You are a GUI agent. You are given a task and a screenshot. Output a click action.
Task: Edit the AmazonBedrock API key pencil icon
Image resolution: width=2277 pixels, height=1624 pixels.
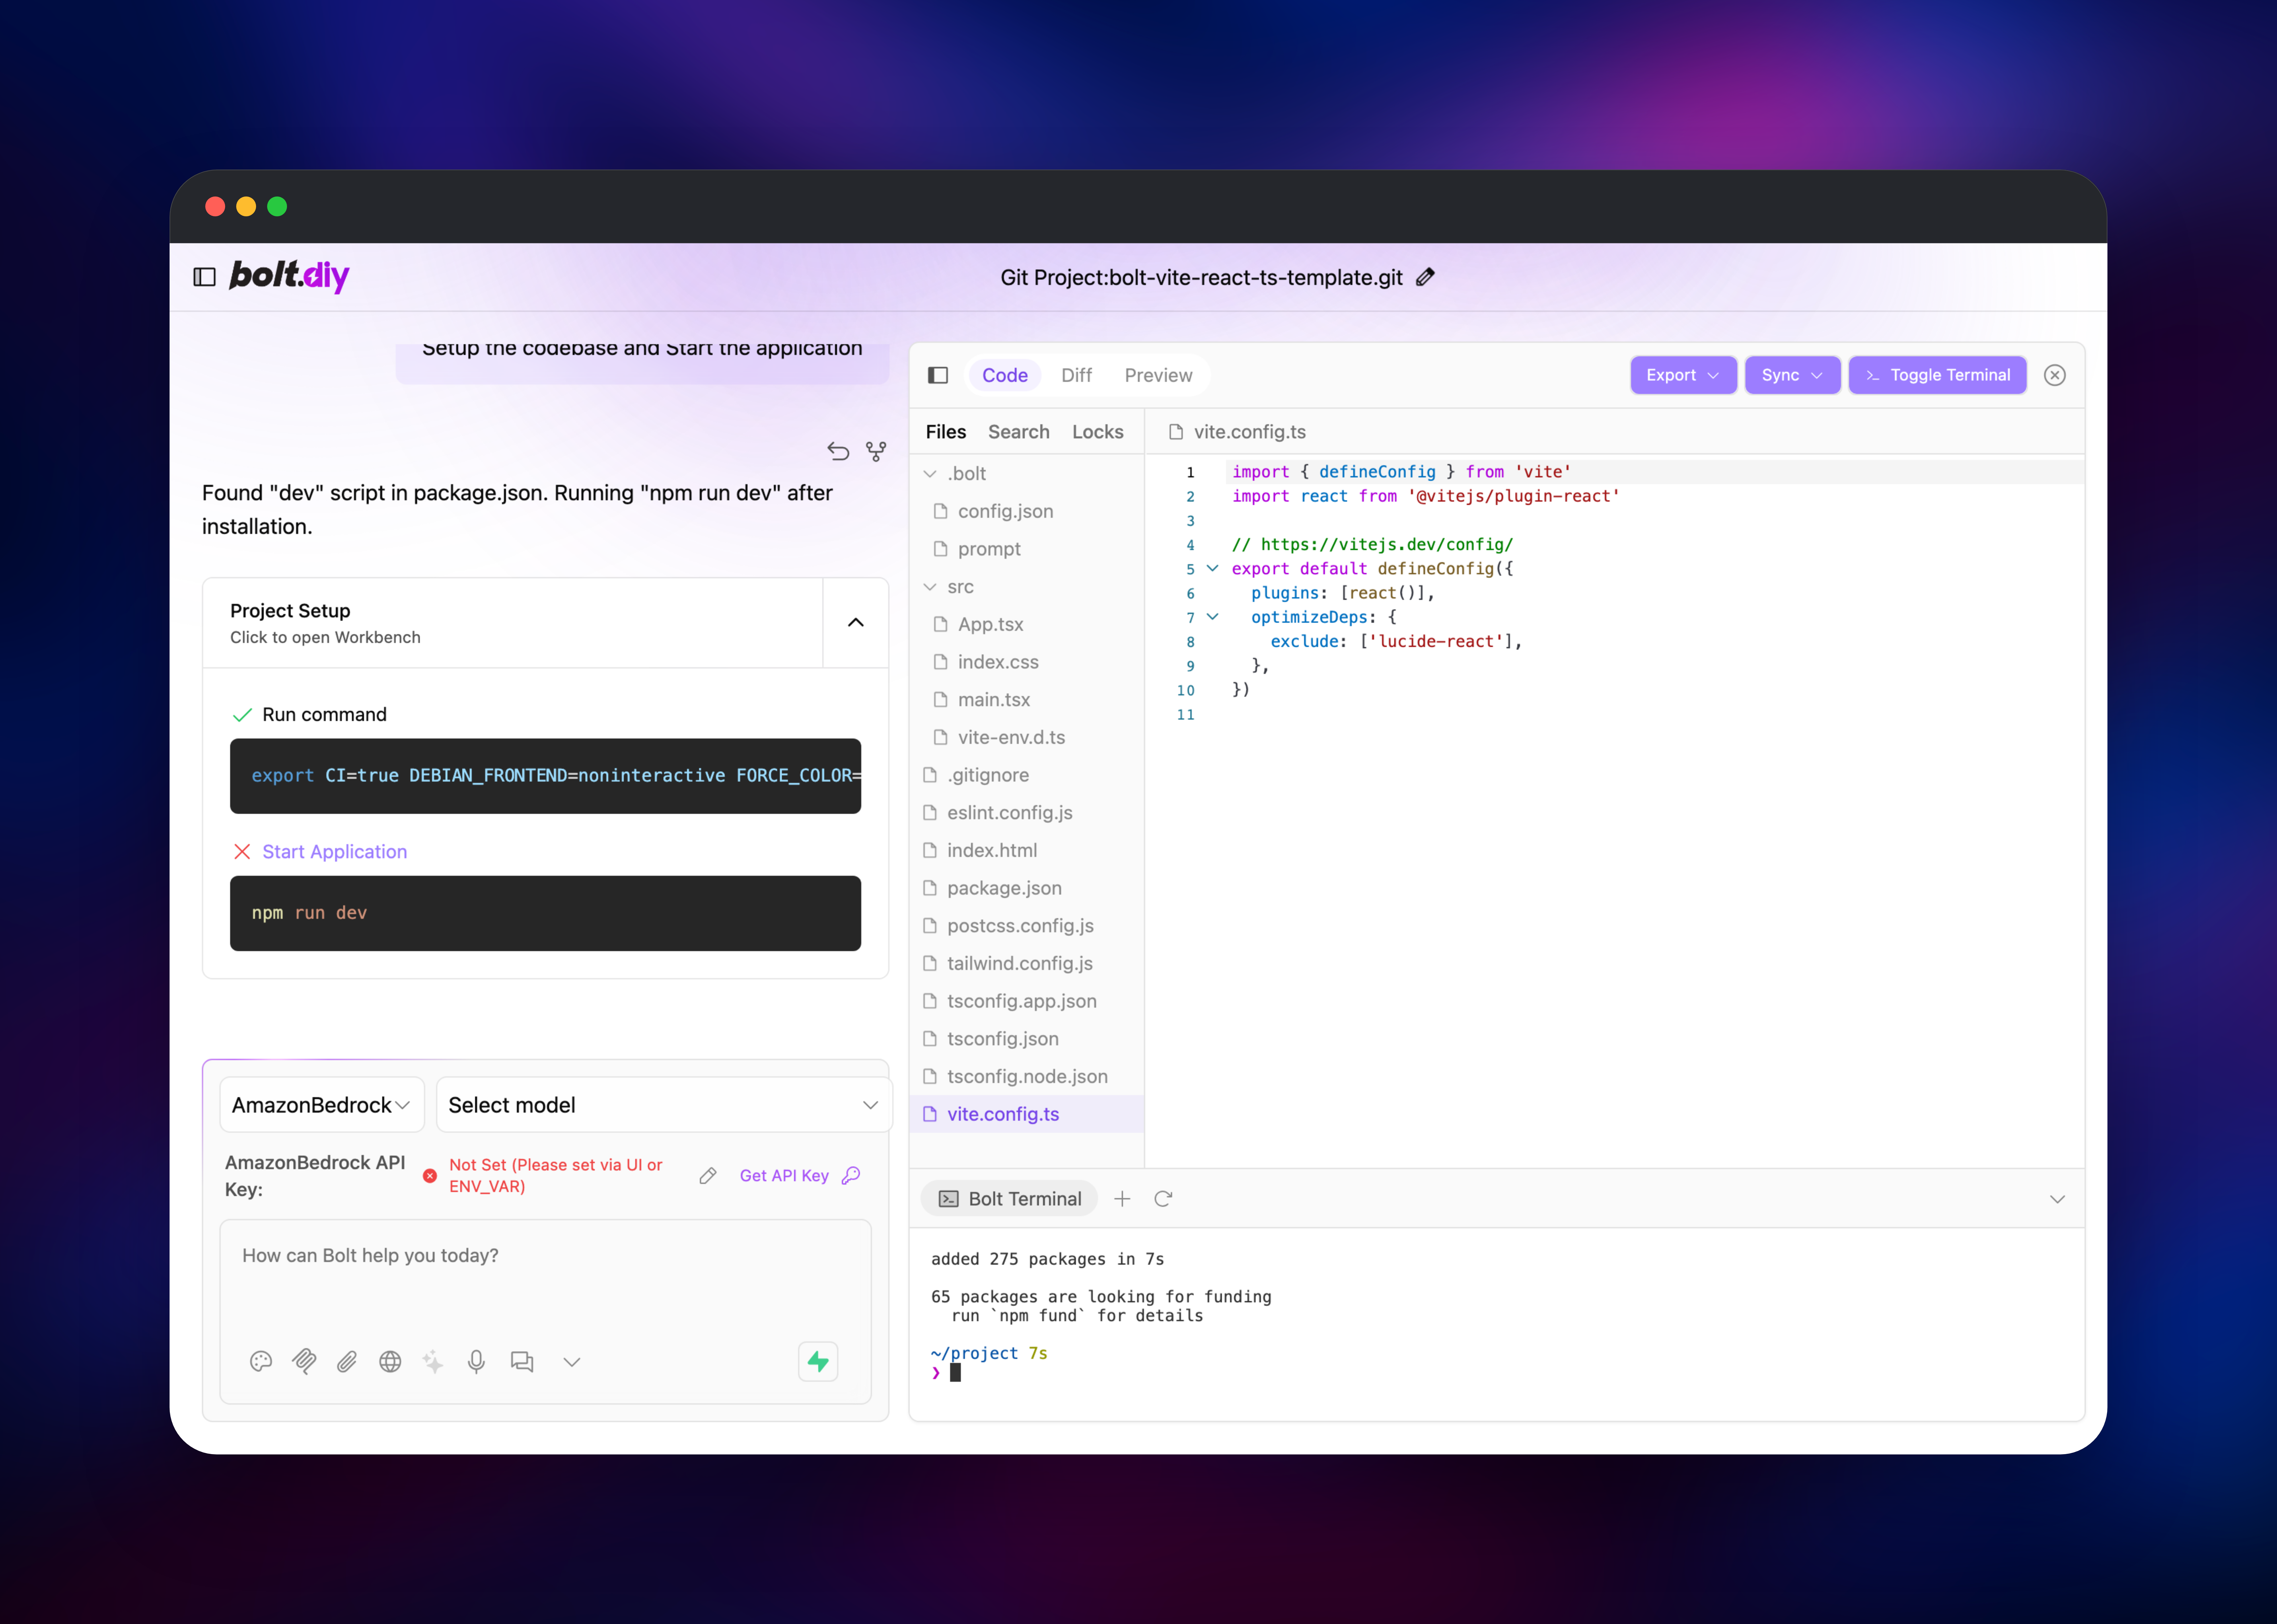click(x=708, y=1176)
